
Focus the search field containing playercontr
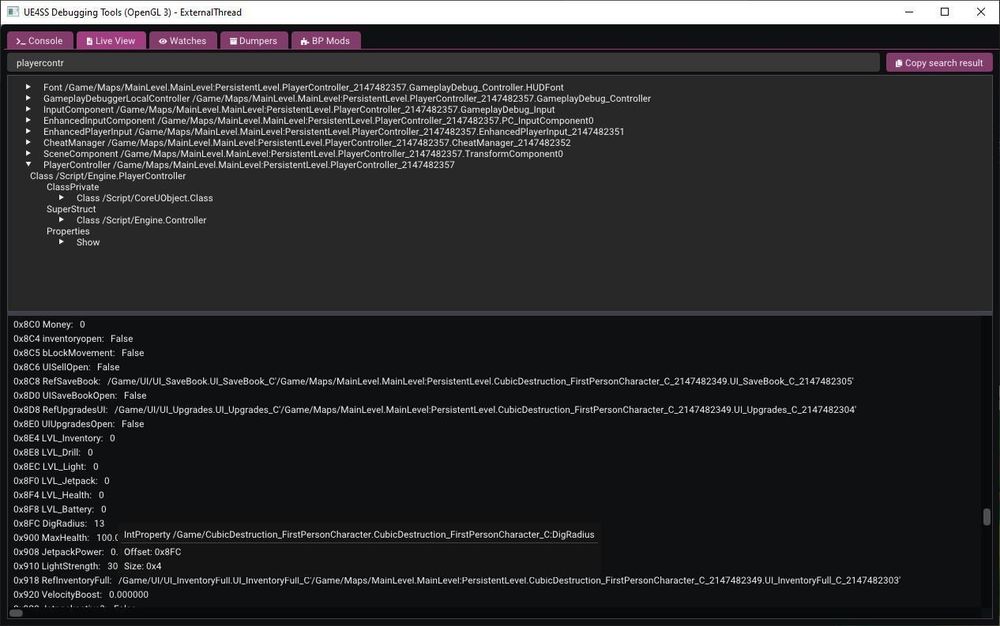pyautogui.click(x=444, y=63)
